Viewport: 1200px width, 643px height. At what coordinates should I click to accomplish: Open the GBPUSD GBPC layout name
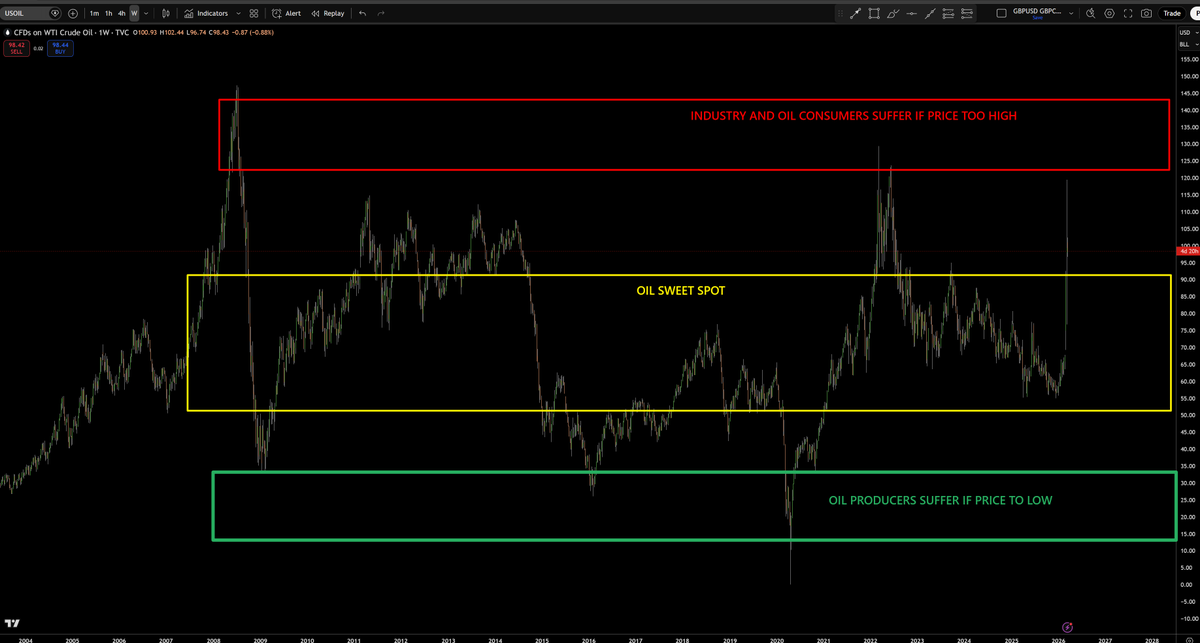point(1036,12)
